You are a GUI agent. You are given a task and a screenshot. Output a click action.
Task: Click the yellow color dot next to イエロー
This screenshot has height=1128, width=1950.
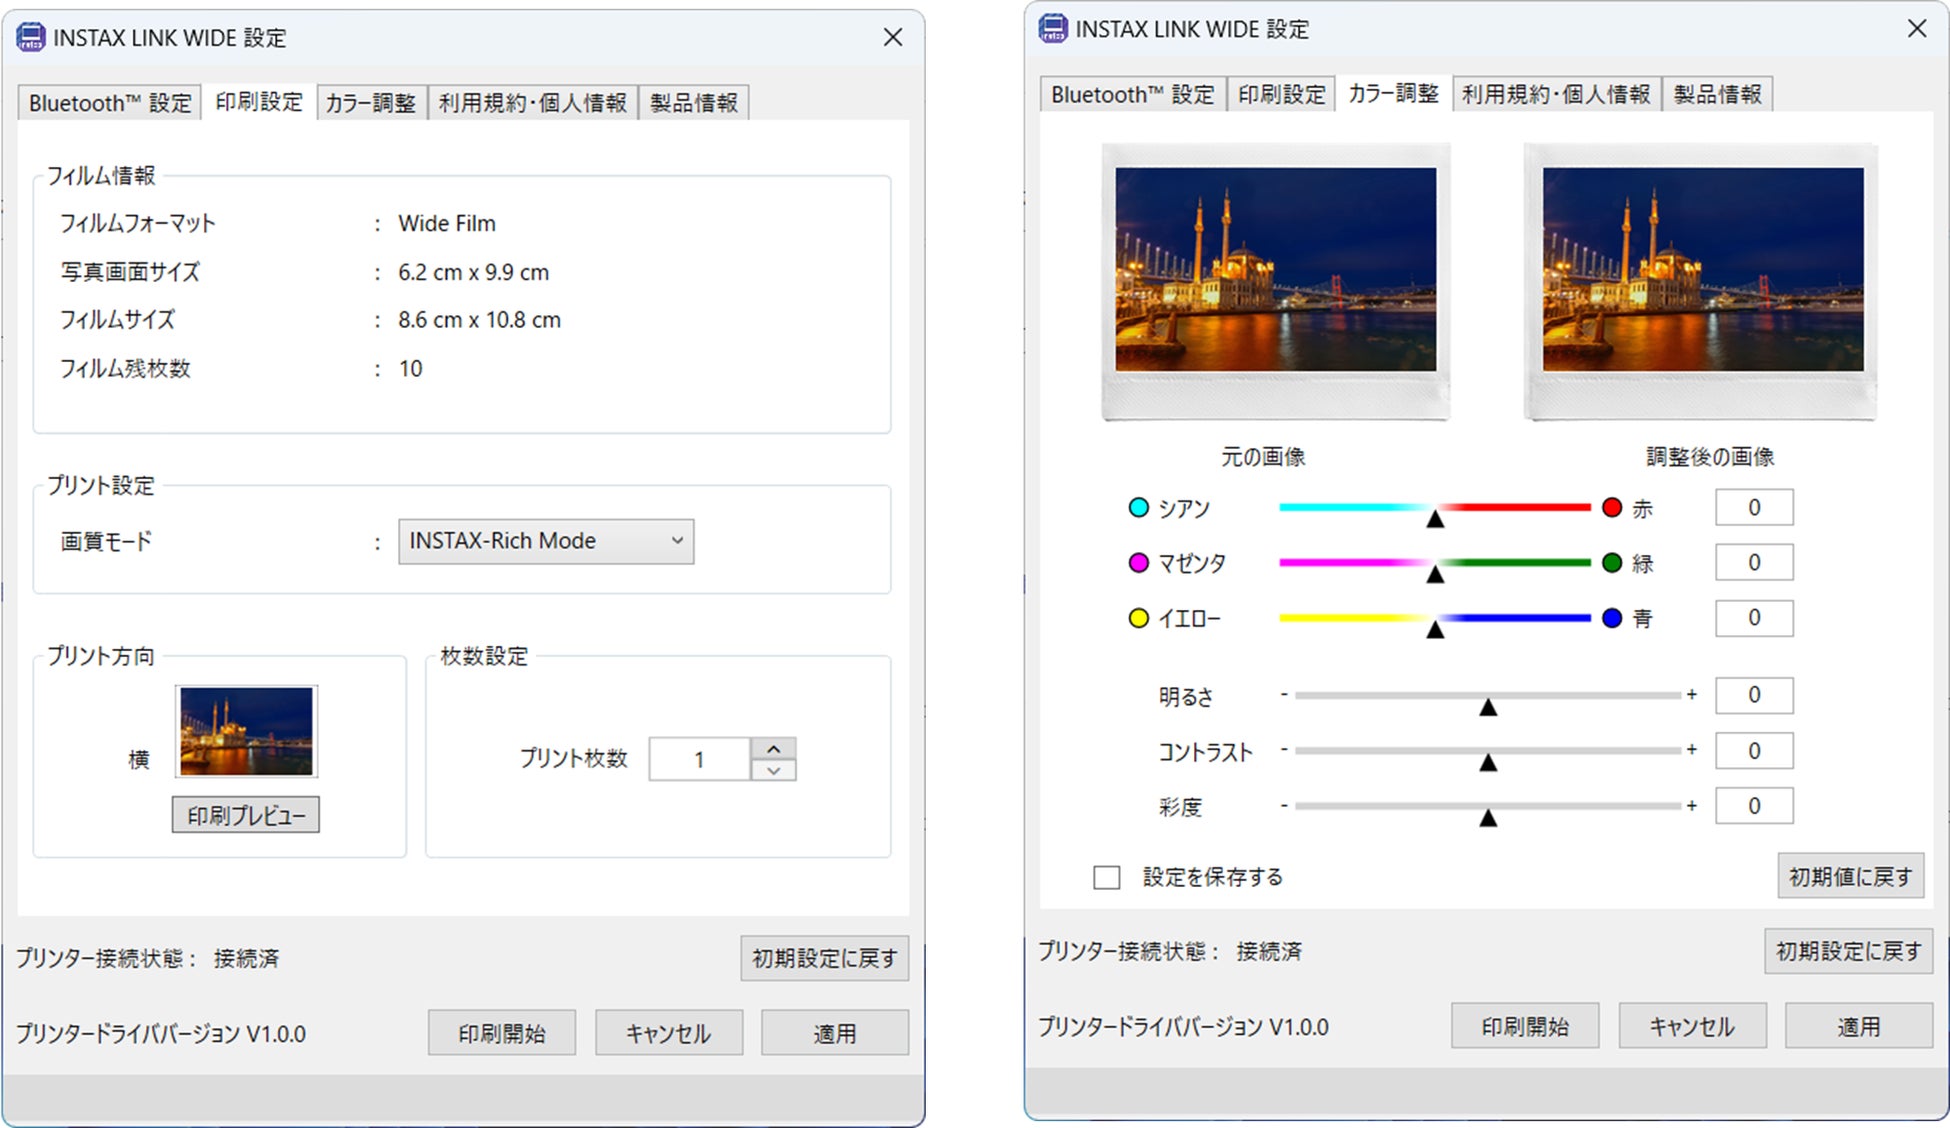(x=1138, y=618)
